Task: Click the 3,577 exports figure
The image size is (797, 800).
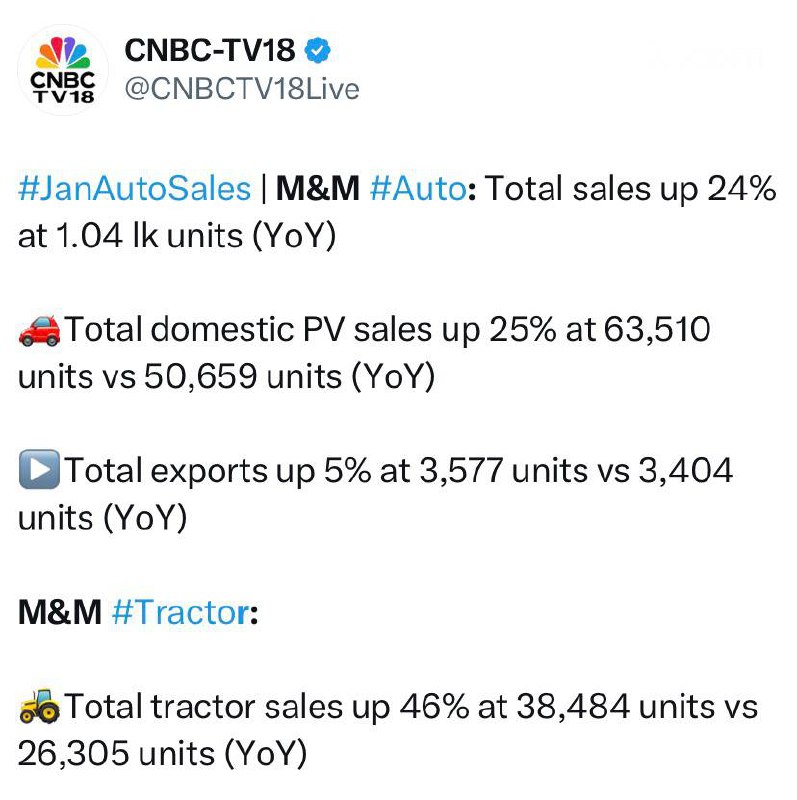Action: point(461,470)
